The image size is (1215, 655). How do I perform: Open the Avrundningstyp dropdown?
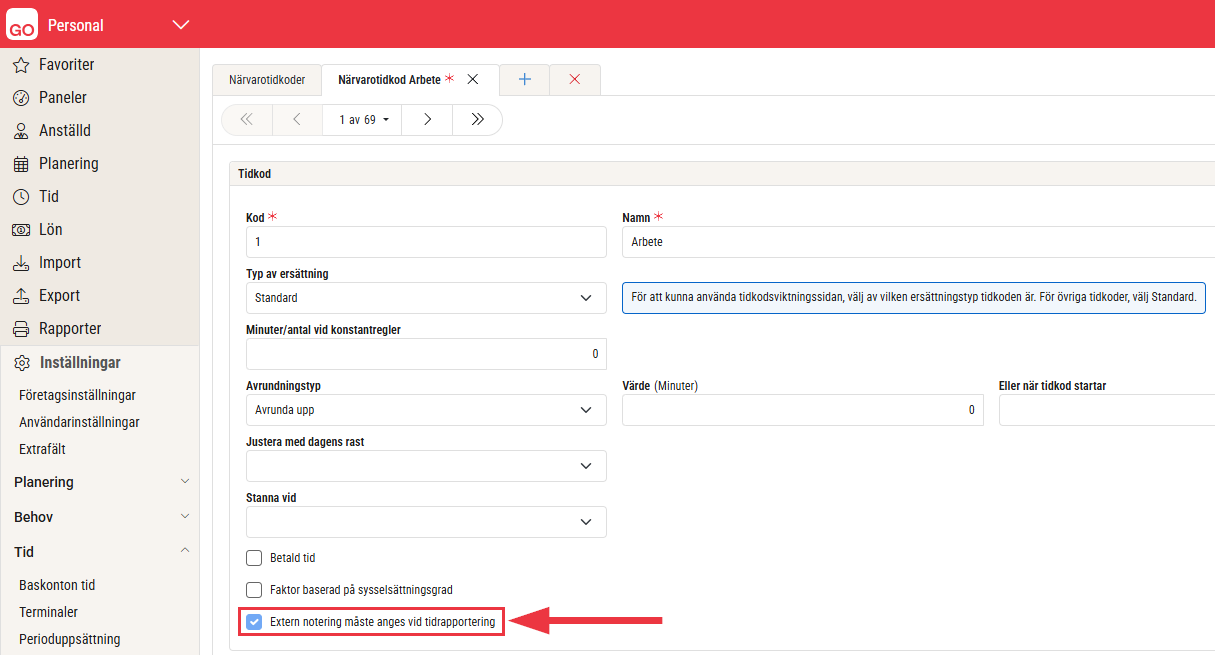point(426,410)
